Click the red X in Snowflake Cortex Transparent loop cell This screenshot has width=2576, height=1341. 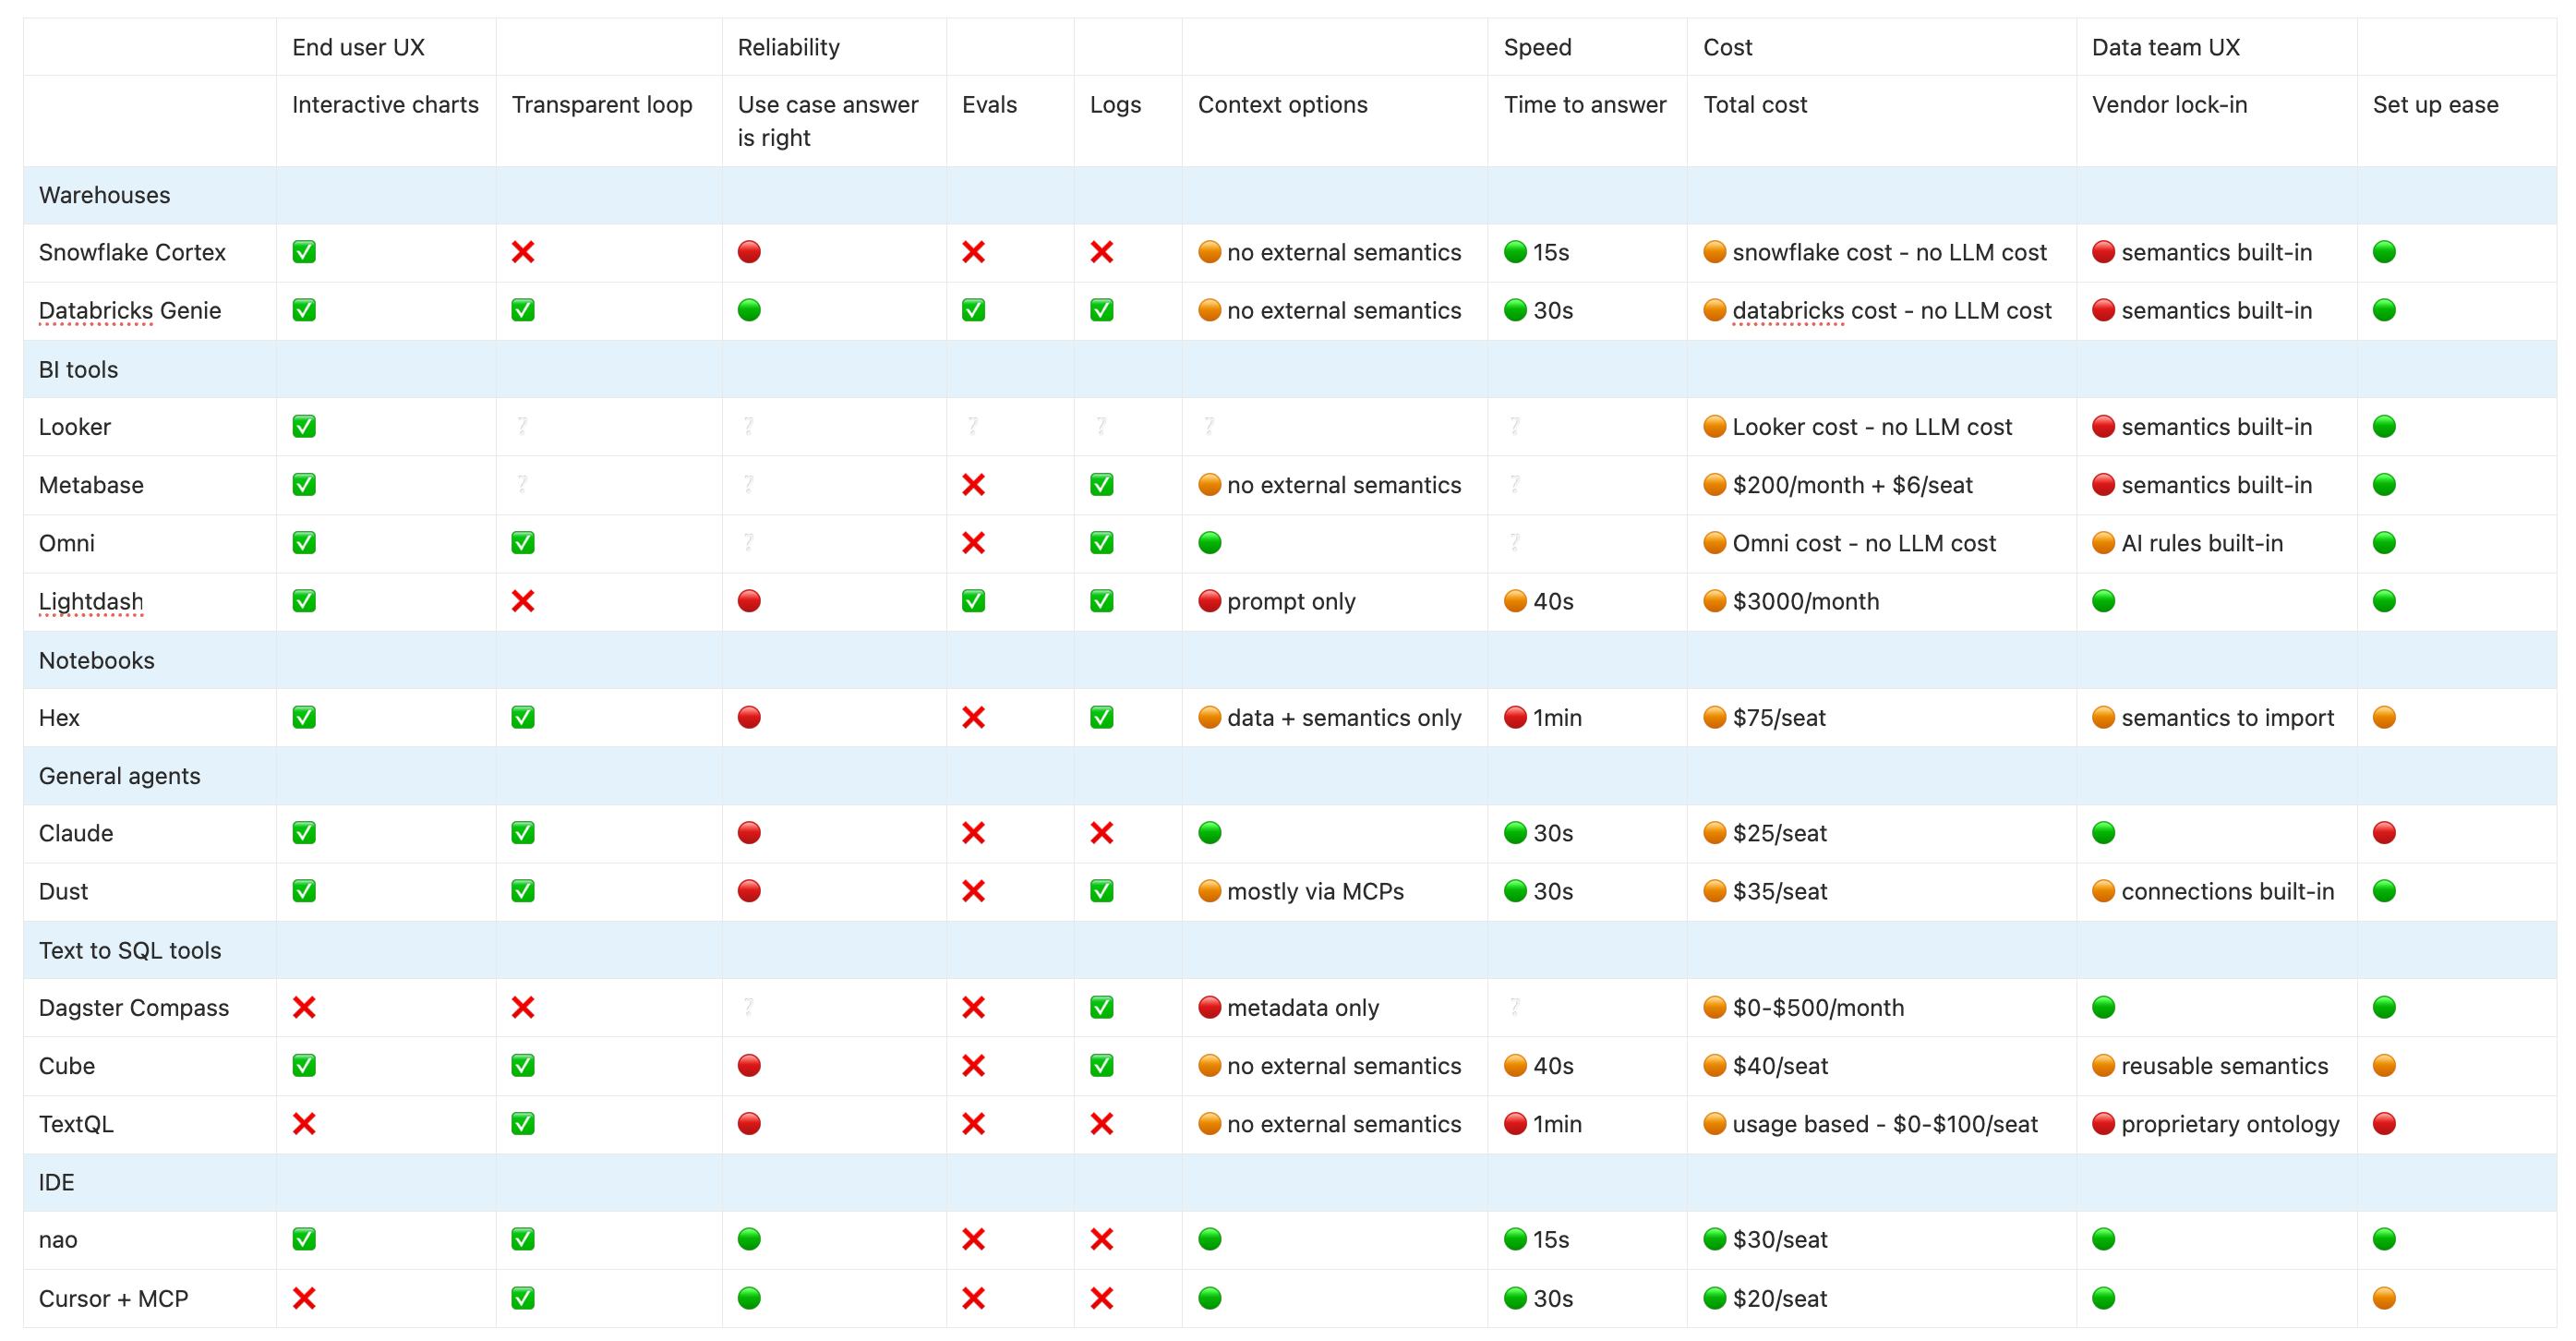[x=523, y=252]
